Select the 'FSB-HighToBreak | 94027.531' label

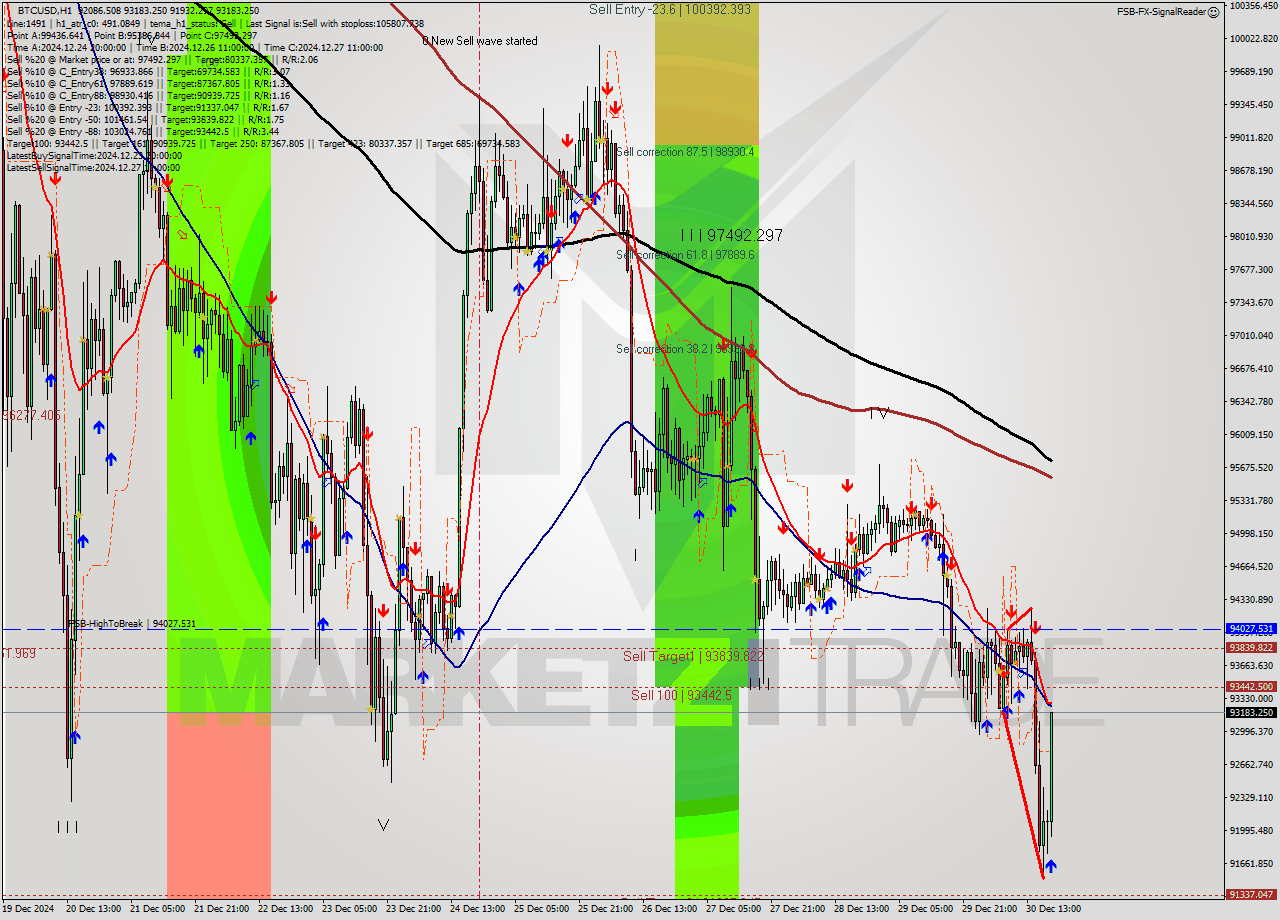132,623
